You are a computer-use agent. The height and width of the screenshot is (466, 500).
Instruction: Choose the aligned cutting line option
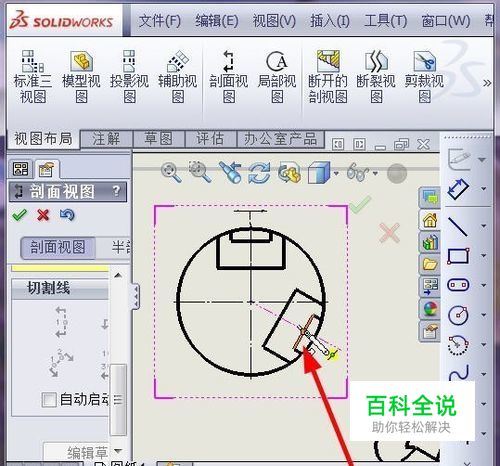point(61,362)
